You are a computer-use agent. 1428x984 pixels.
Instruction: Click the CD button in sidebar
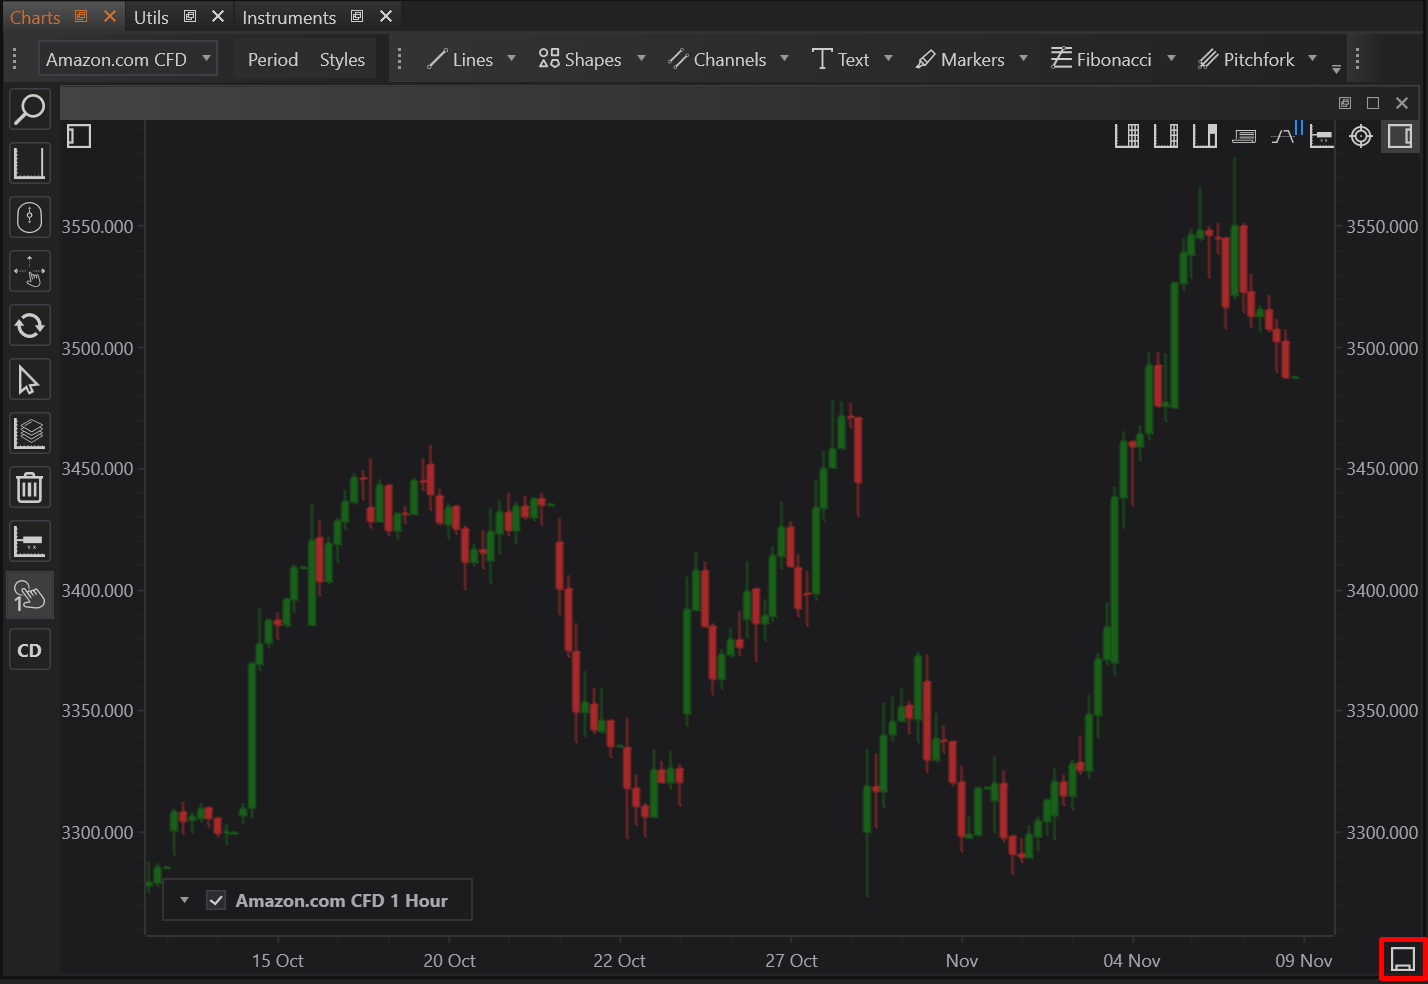[29, 650]
